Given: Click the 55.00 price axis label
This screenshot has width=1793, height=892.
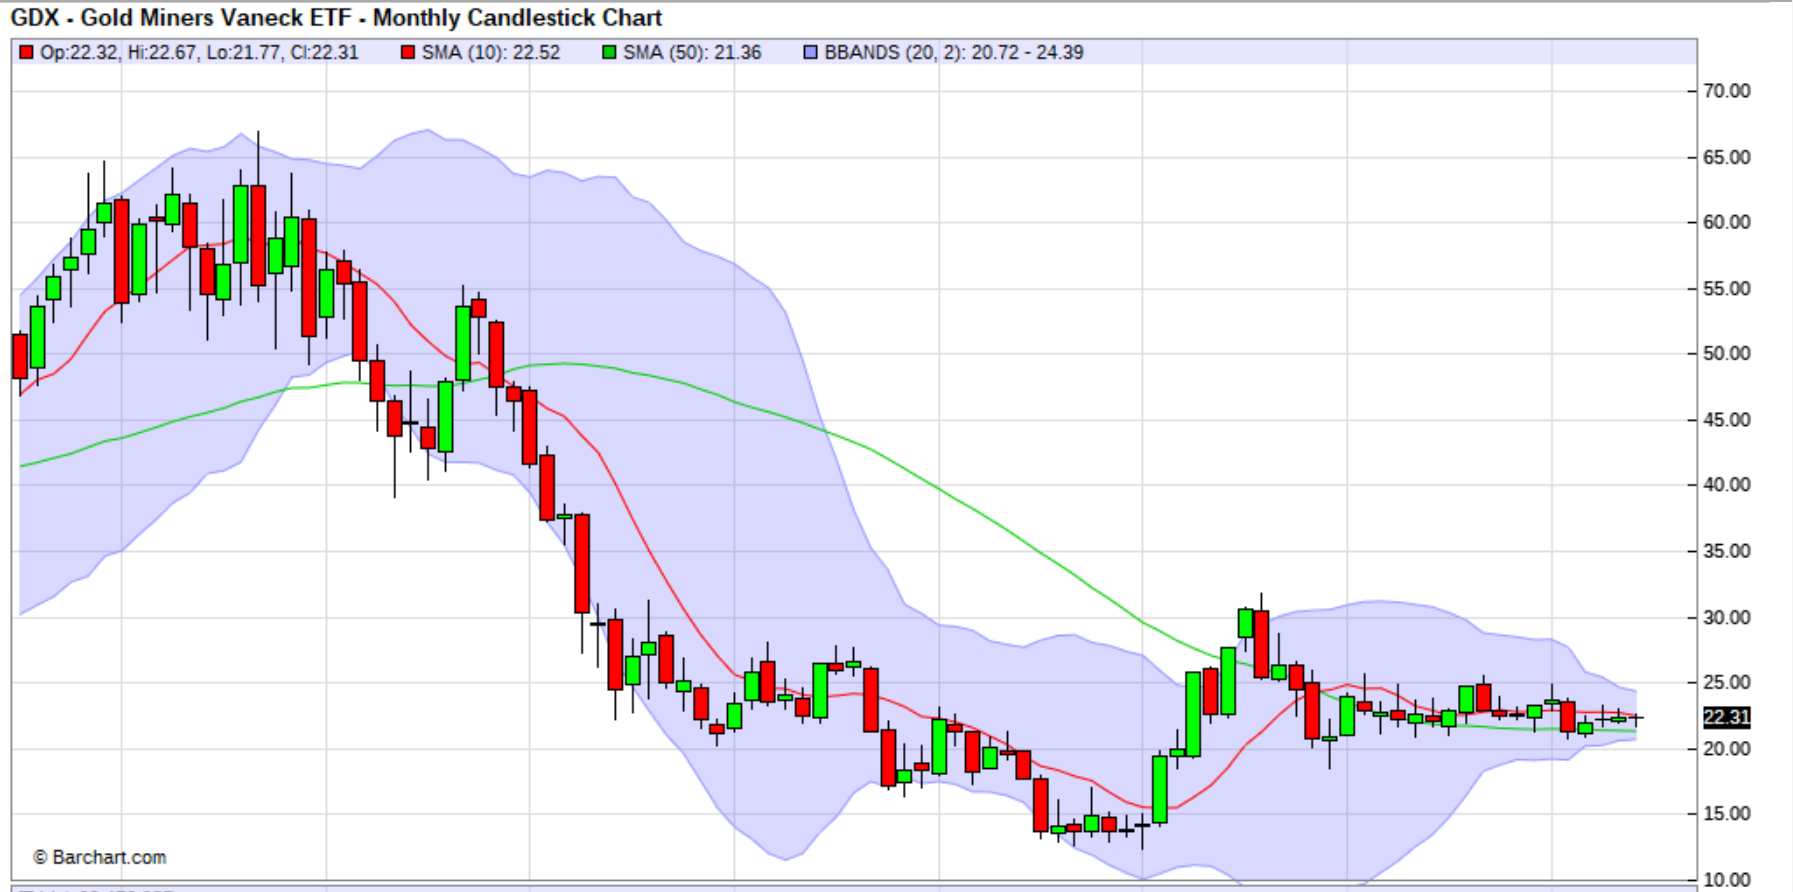Looking at the screenshot, I should pyautogui.click(x=1727, y=288).
